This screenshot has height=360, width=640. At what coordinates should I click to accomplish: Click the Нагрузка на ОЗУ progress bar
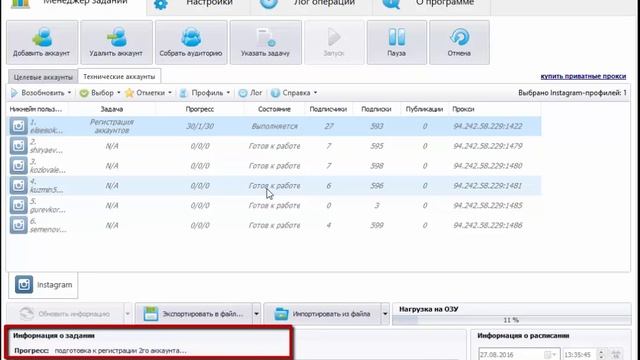(511, 320)
